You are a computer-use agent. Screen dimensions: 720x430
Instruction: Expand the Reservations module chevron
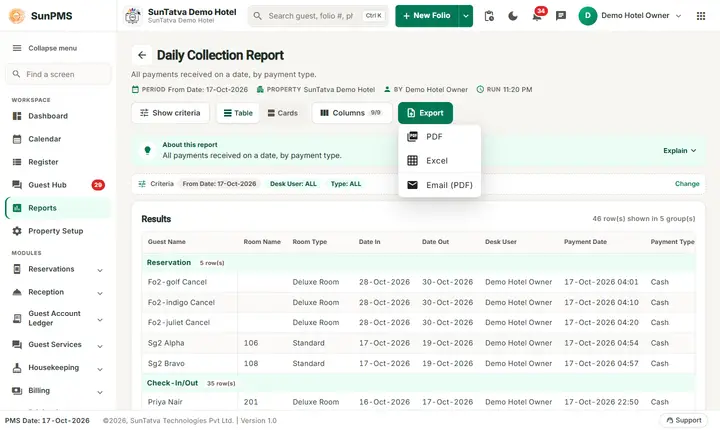100,270
